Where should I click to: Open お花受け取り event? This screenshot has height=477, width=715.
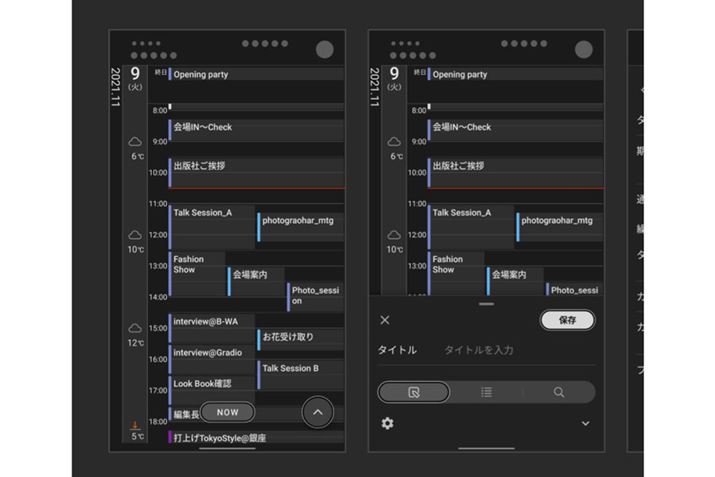301,340
